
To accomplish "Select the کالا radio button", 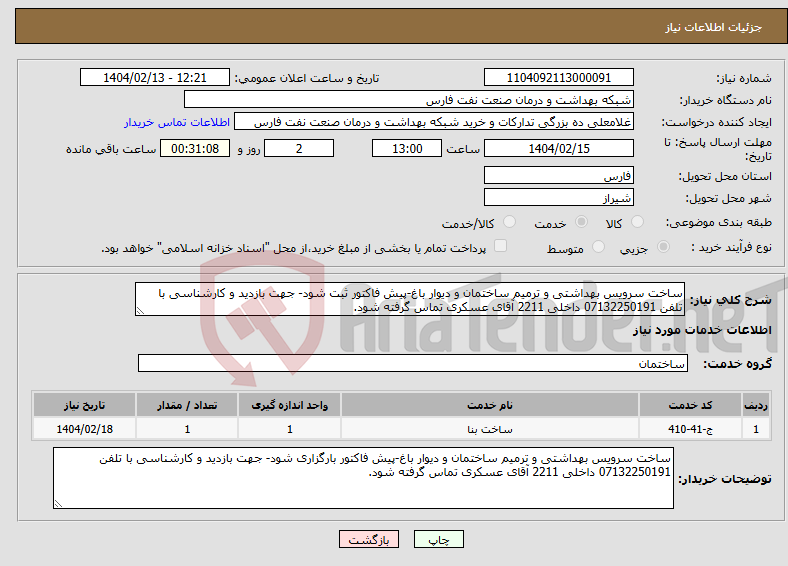I will [x=637, y=222].
